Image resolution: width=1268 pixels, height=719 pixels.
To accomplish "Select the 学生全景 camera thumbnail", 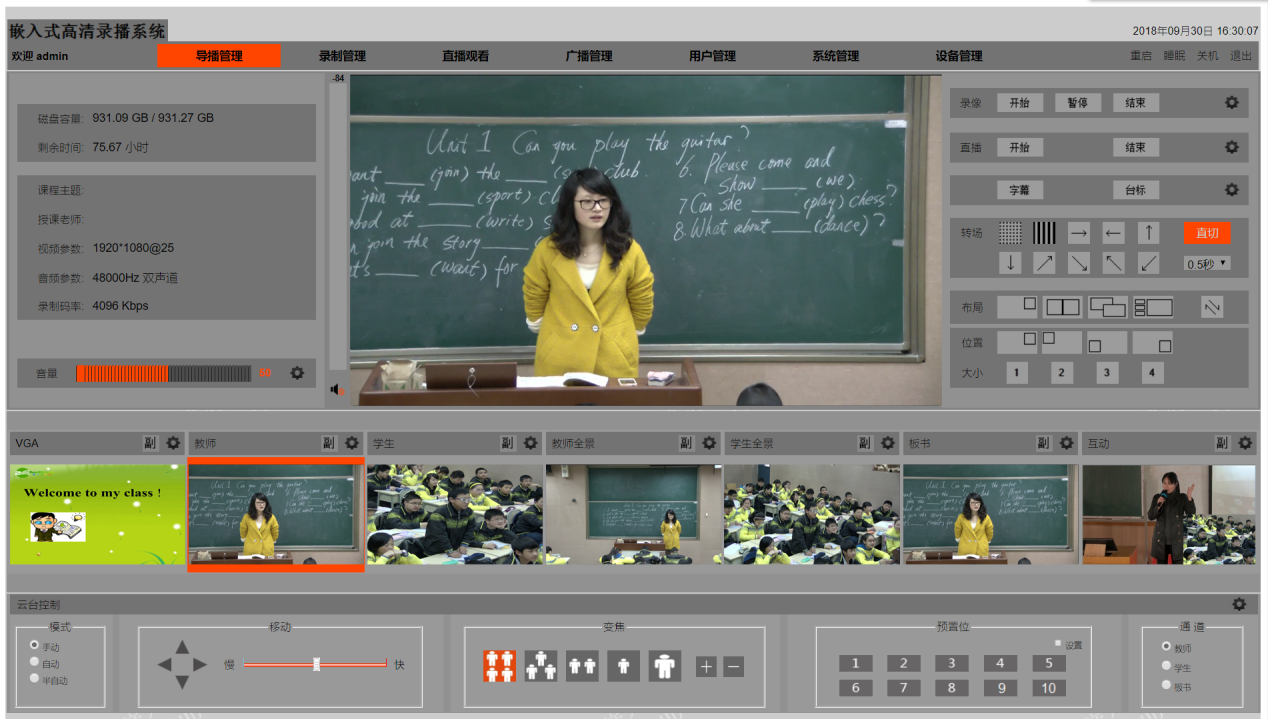I will (812, 515).
